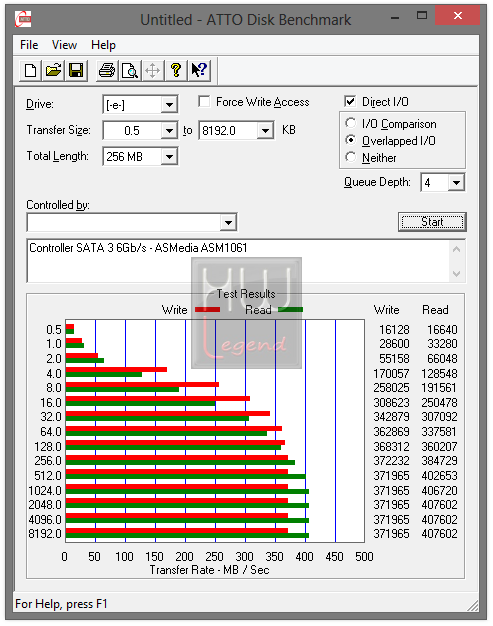Click the red Write legend swatch

pos(208,309)
